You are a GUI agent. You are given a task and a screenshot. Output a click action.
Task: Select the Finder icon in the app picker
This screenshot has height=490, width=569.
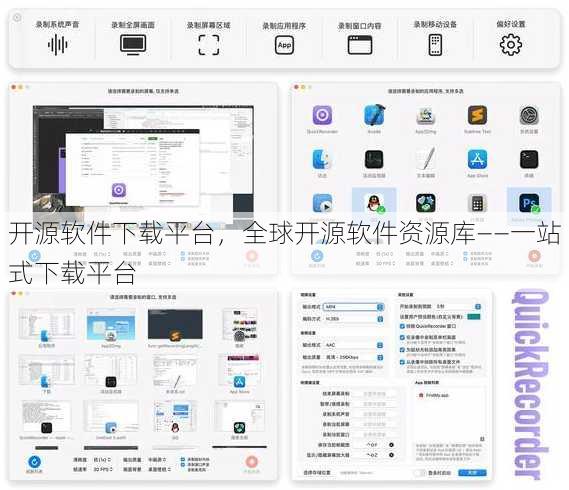tap(322, 160)
